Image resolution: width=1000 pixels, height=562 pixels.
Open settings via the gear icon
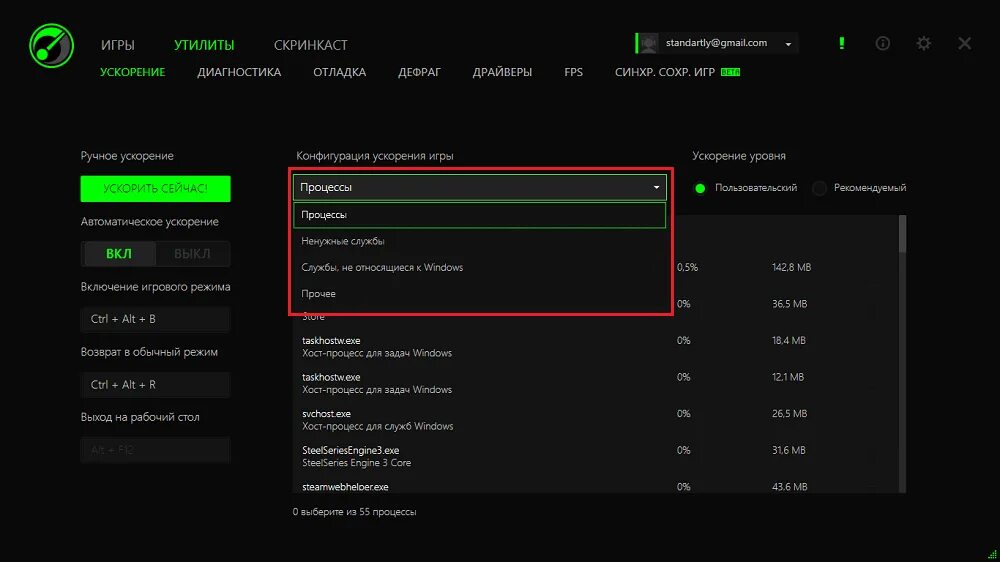point(923,43)
